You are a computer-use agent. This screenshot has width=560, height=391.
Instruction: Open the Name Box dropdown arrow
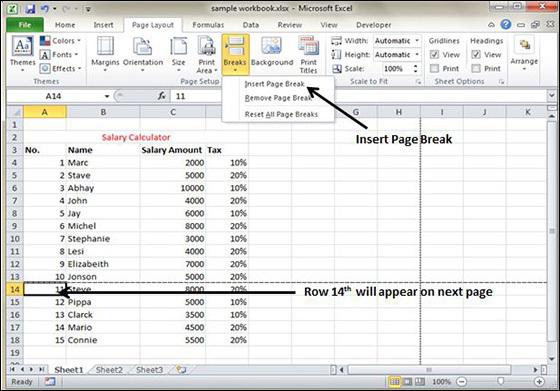(106, 96)
